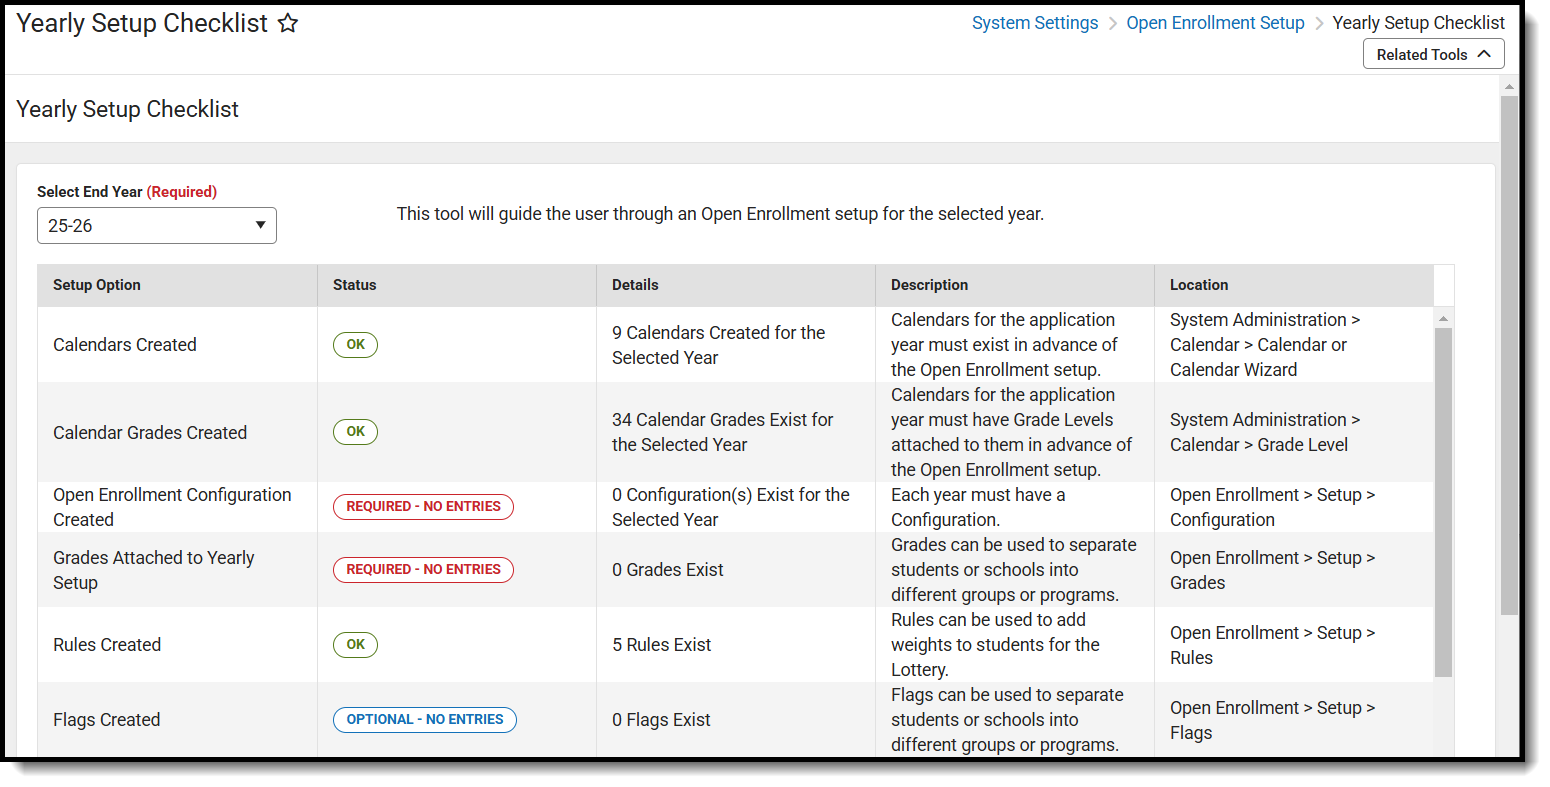Click the checklist table's scroll up arrow
The width and height of the screenshot is (1550, 787).
pos(1443,319)
